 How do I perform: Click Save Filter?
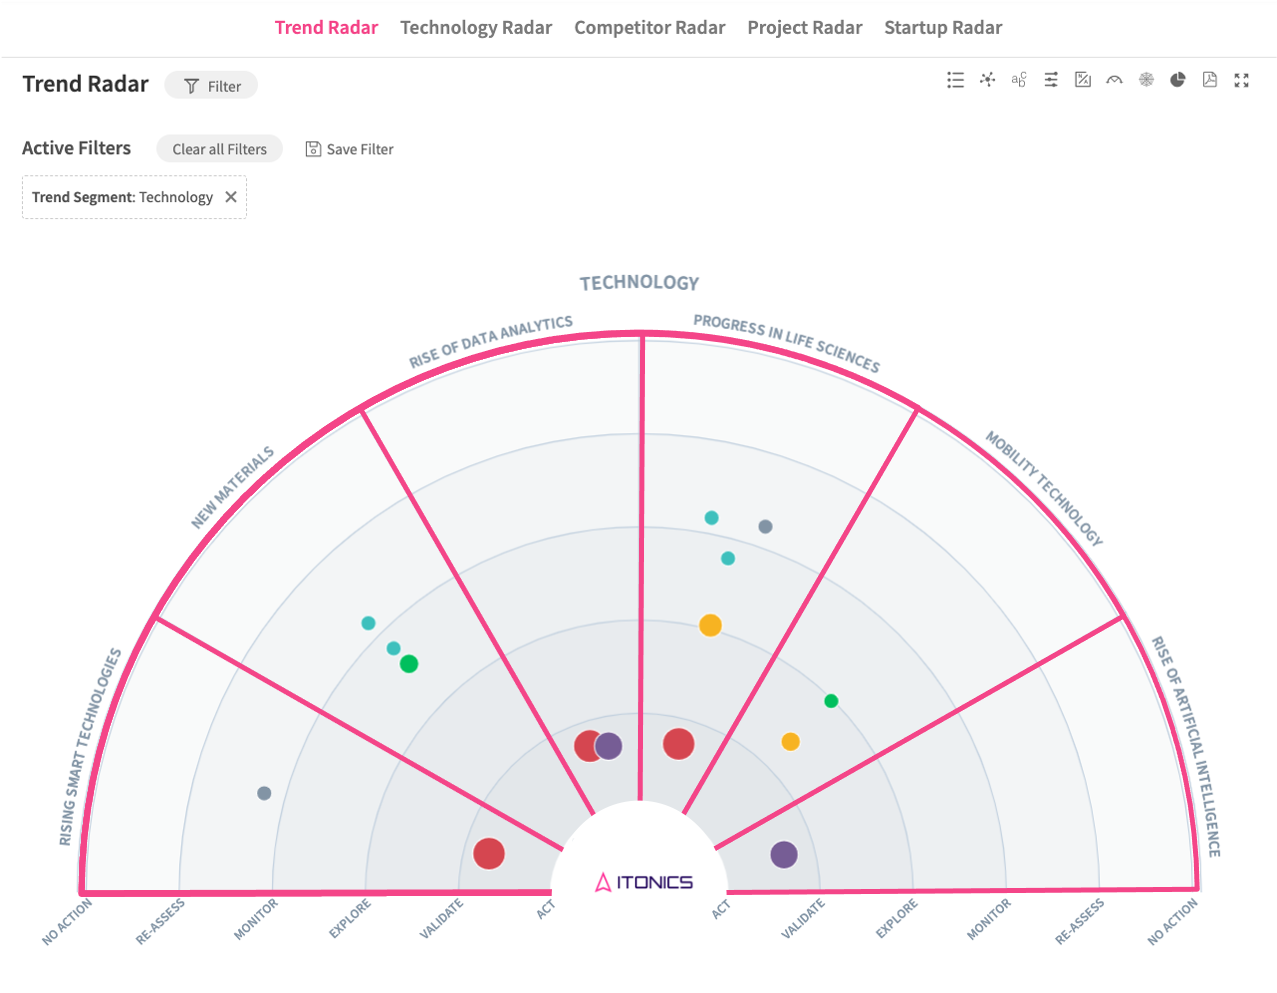click(349, 149)
